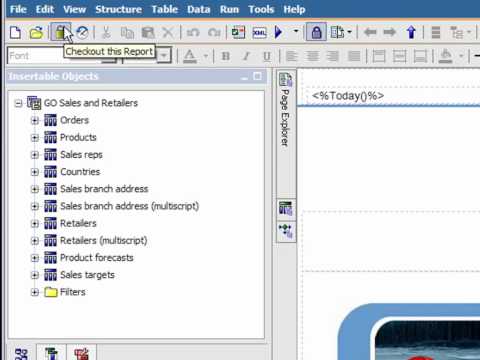Open the font color dropdown arrow

(205, 56)
